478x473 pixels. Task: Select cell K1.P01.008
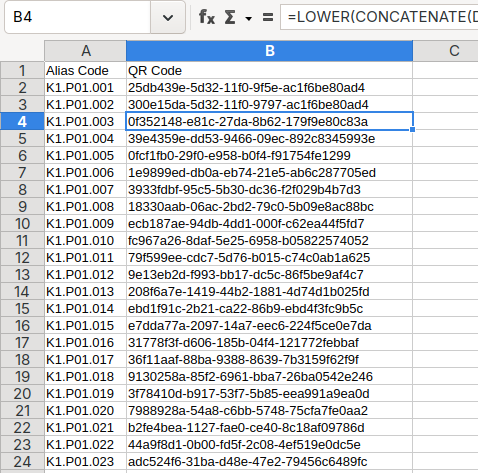pos(86,207)
